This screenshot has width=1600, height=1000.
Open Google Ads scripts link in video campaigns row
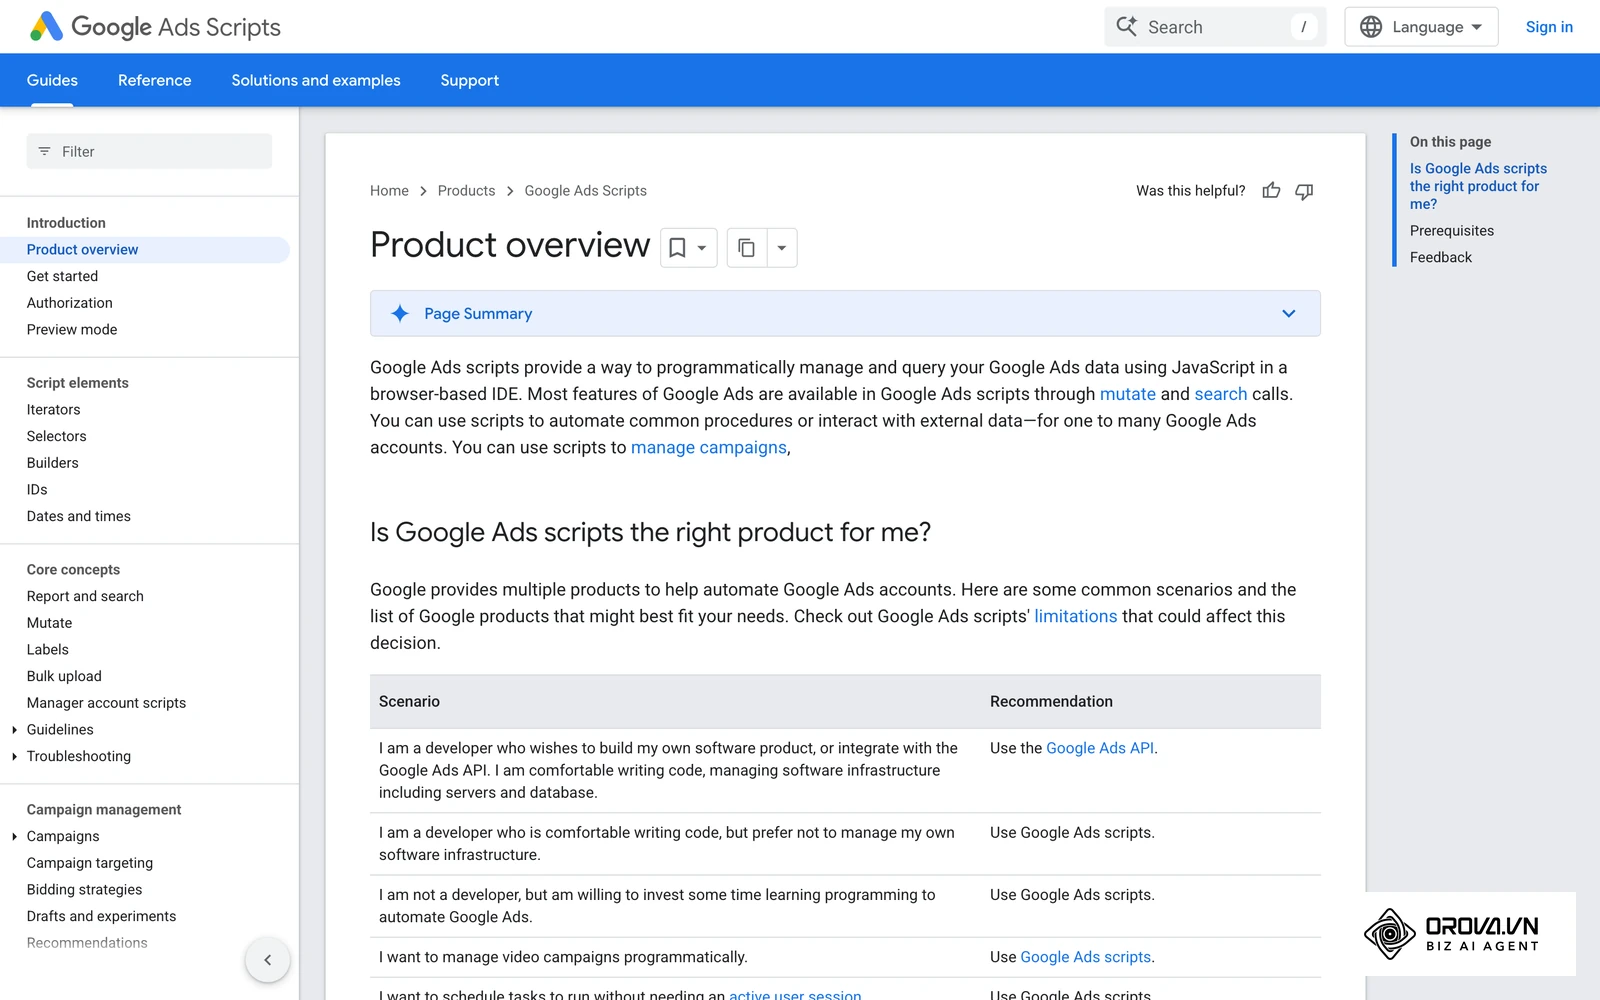click(1085, 957)
